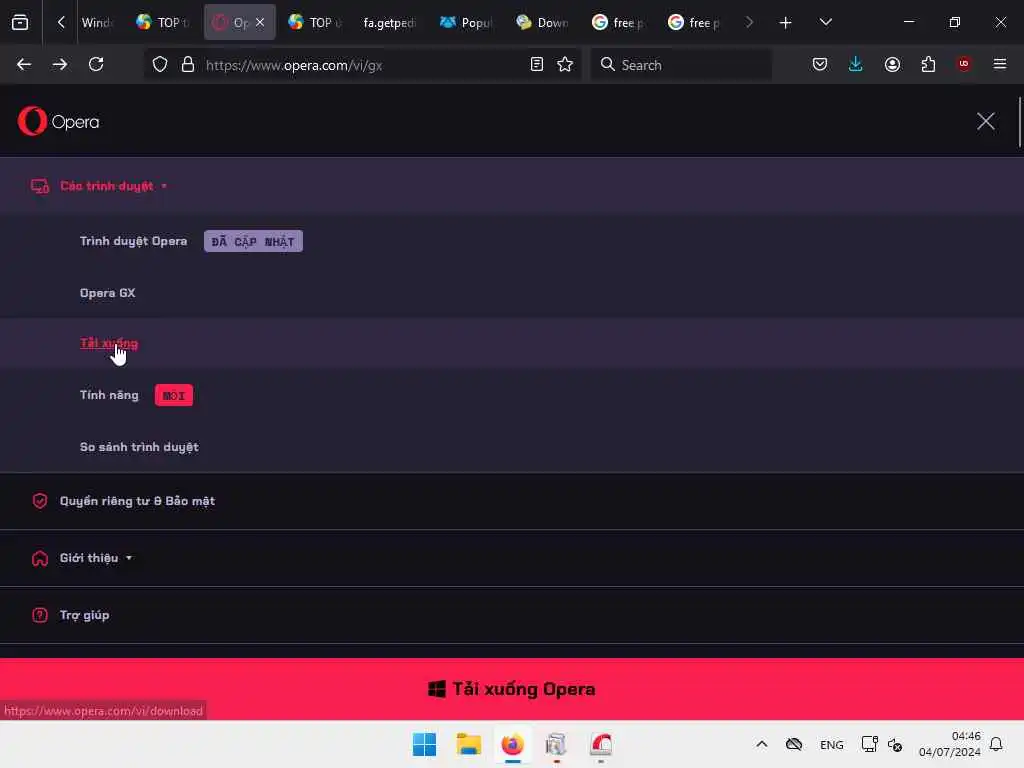Open the Windows Start menu
Image resolution: width=1024 pixels, height=768 pixels.
pyautogui.click(x=424, y=744)
